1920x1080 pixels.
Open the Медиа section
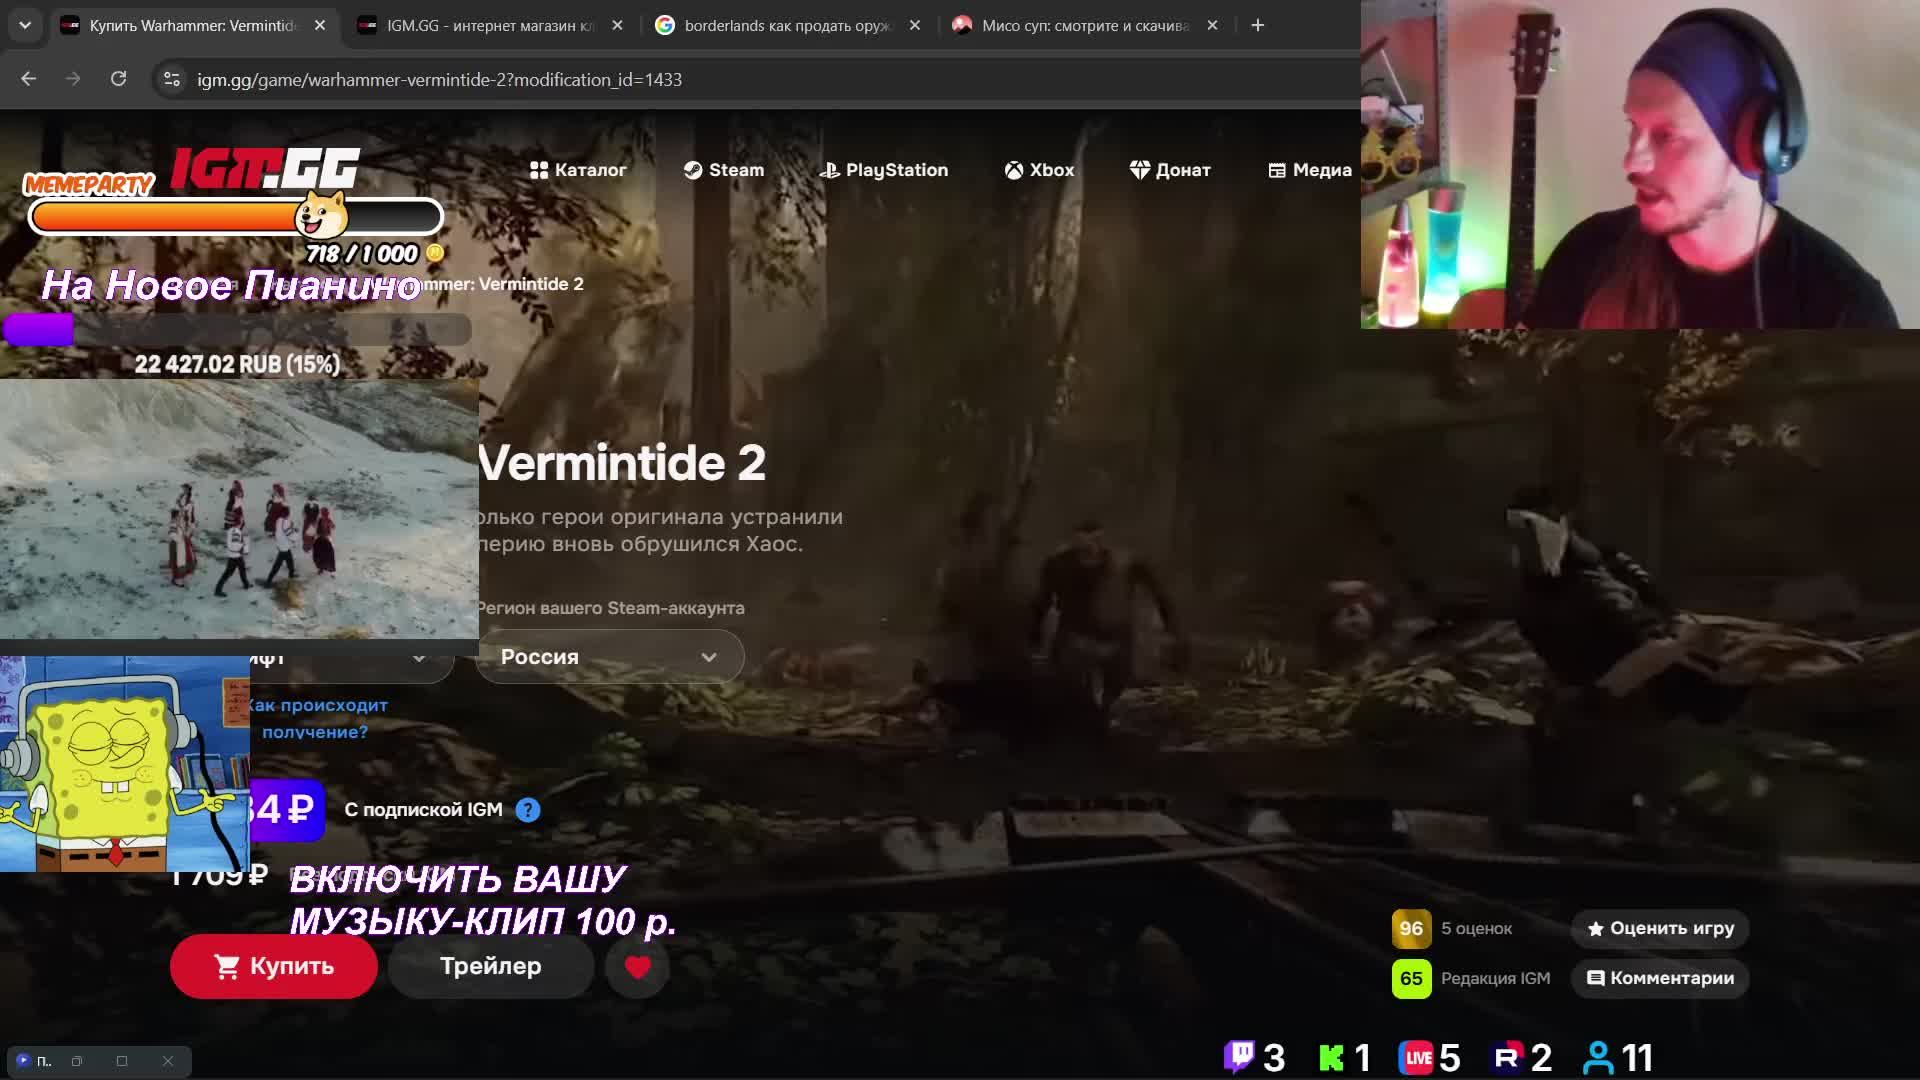(x=1310, y=170)
